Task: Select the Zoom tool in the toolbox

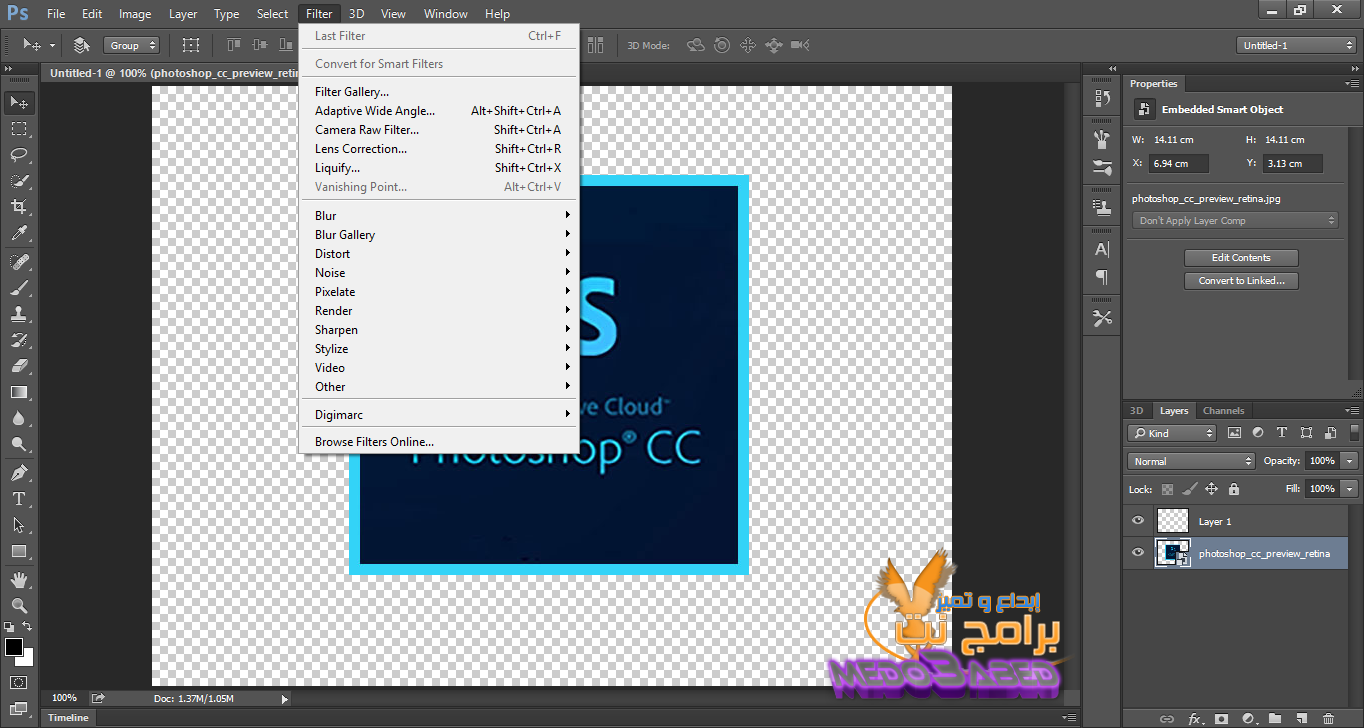Action: [x=19, y=605]
